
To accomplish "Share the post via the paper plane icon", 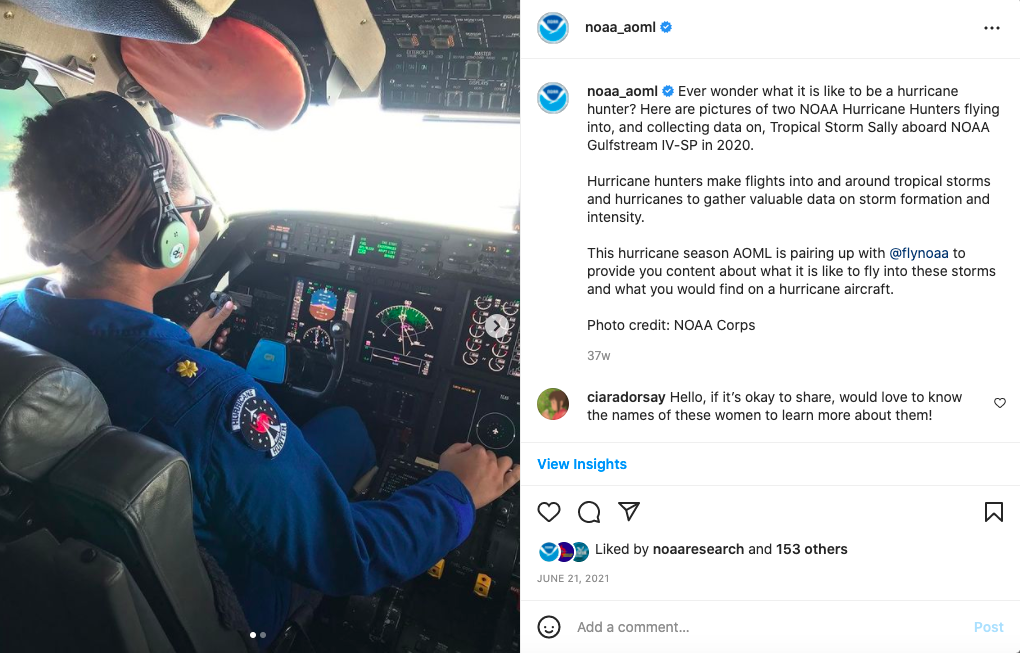I will (x=628, y=511).
